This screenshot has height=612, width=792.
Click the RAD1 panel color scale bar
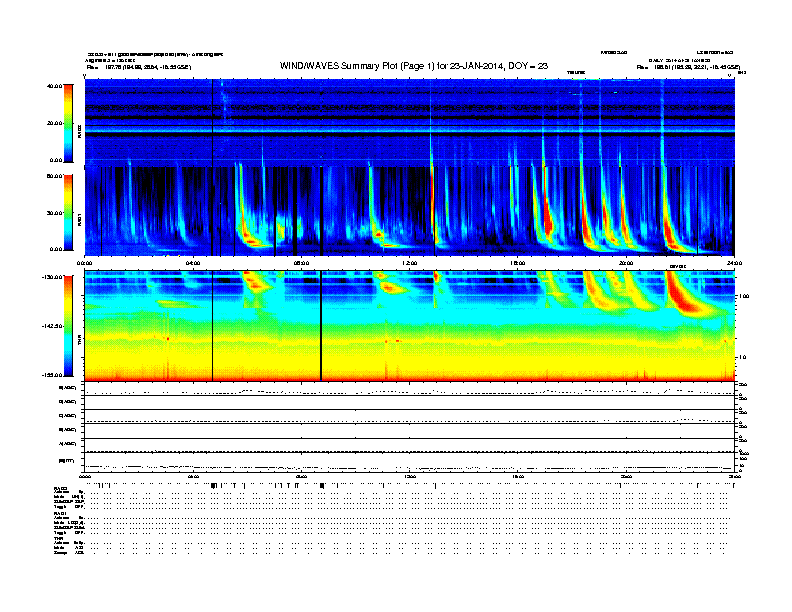click(x=68, y=213)
